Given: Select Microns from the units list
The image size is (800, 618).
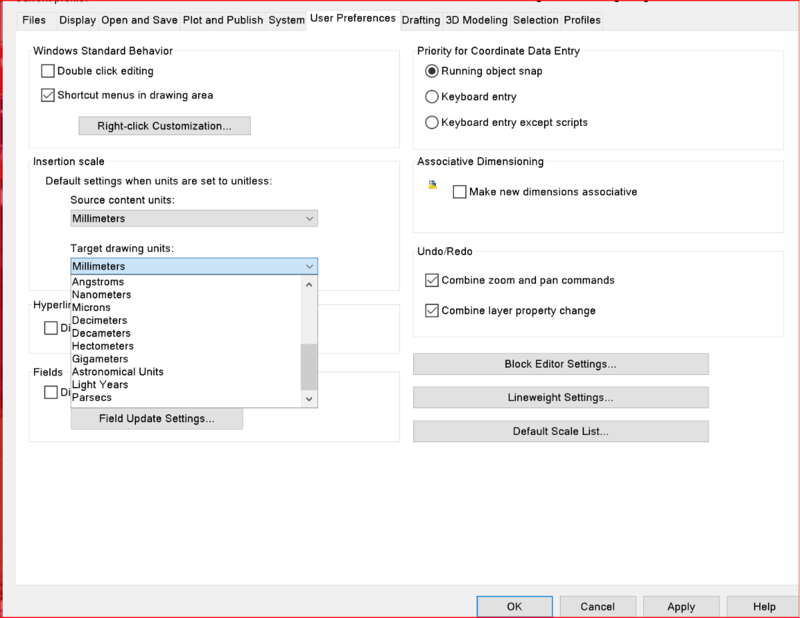Looking at the screenshot, I should point(92,307).
